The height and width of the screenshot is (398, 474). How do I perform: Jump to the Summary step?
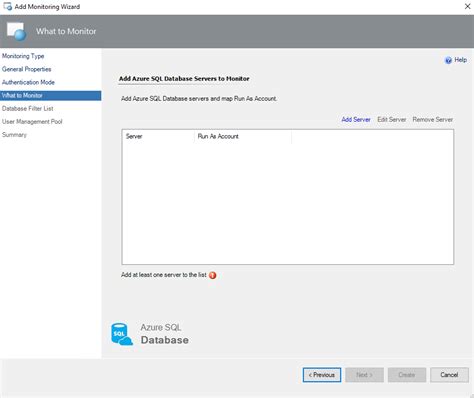click(14, 135)
